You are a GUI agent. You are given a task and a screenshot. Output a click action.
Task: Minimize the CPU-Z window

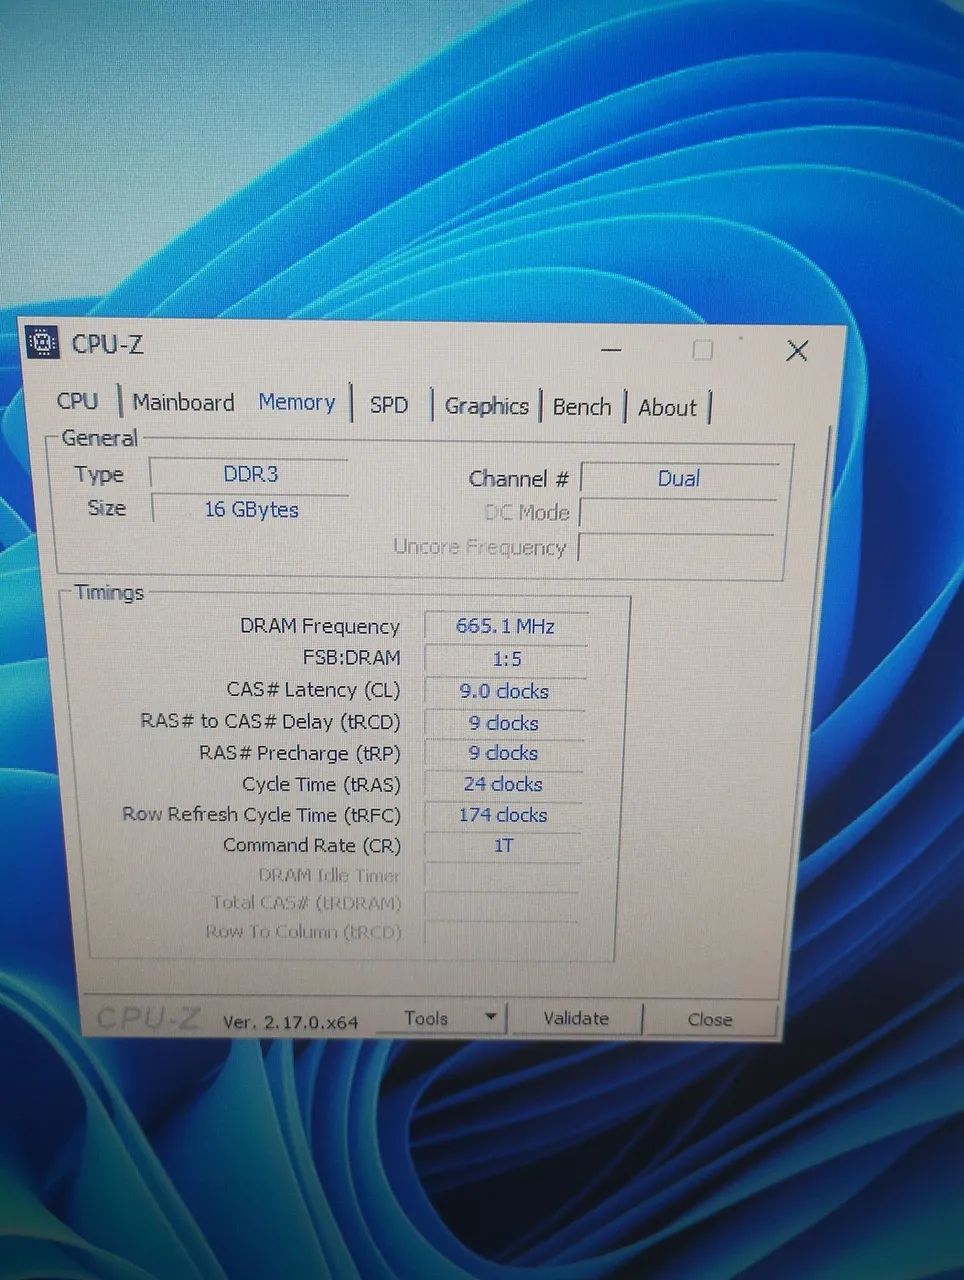pyautogui.click(x=612, y=350)
